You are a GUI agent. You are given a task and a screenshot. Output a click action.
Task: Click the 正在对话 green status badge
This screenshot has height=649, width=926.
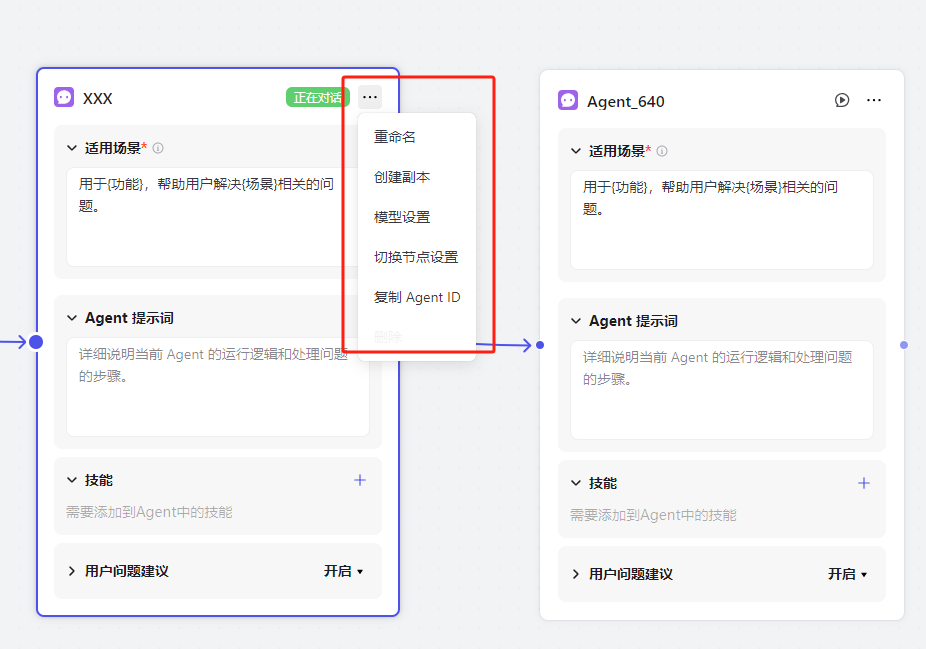coord(318,97)
